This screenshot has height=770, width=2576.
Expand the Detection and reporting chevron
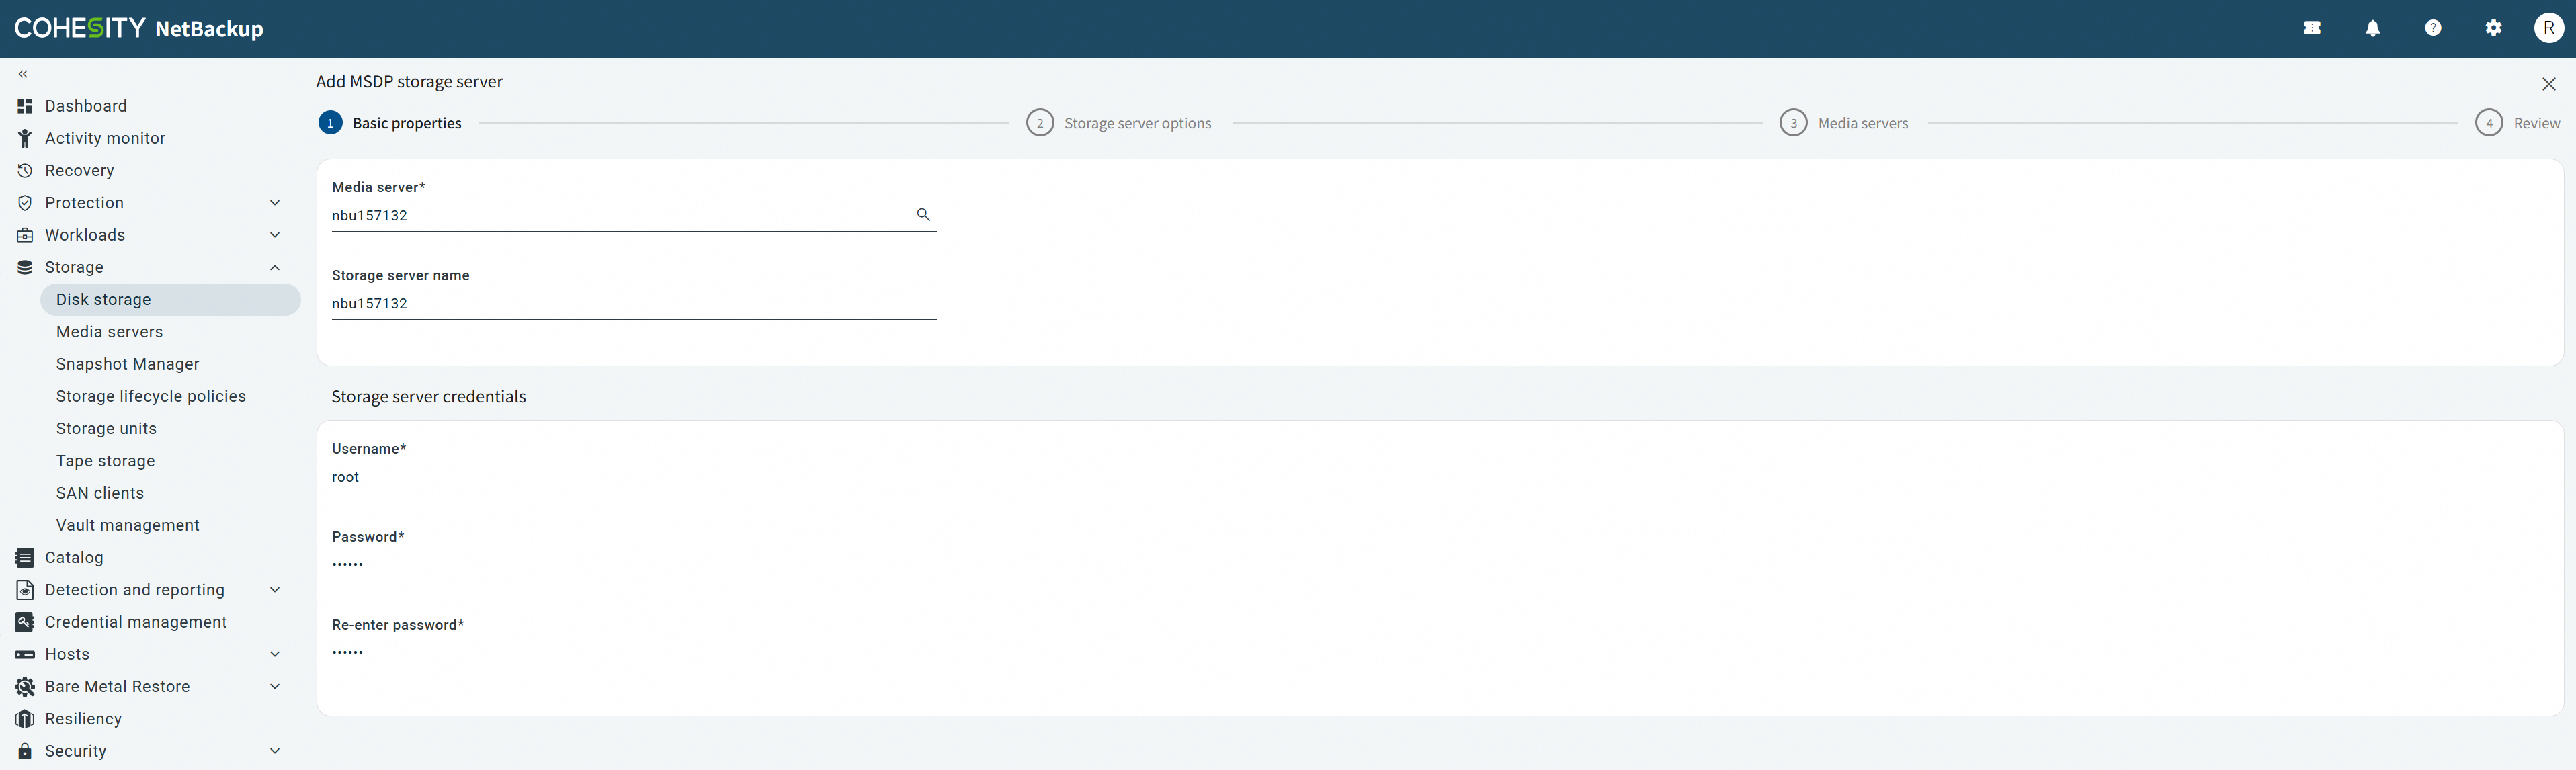[x=275, y=590]
